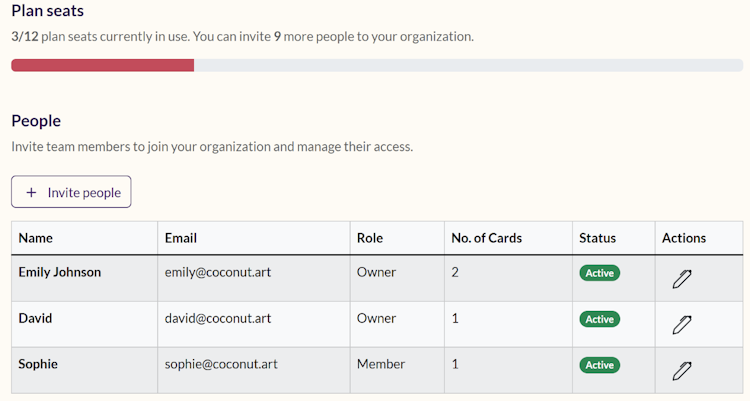Click the Email column header

click(x=181, y=238)
